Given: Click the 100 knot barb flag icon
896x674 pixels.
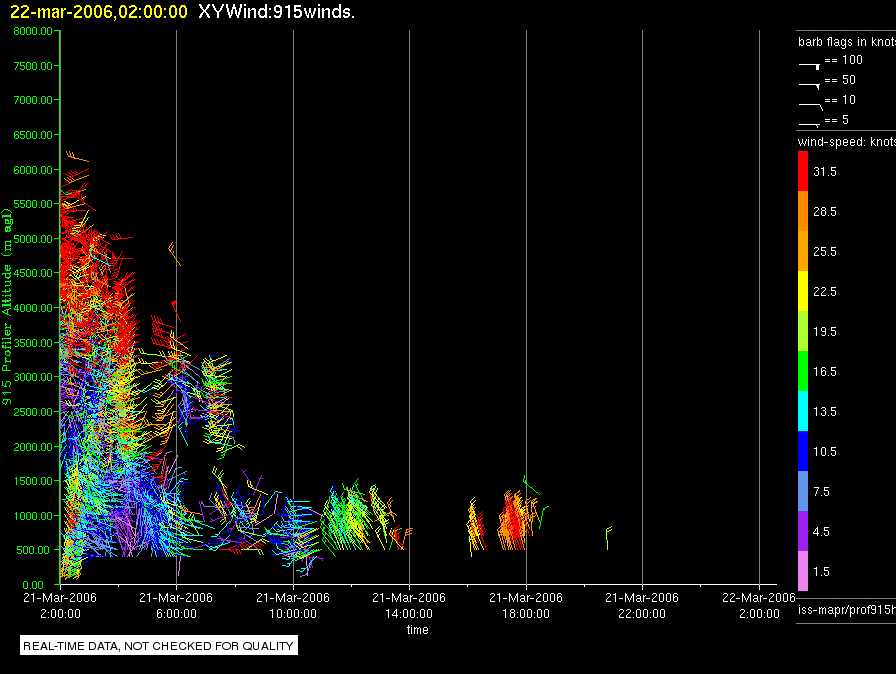Looking at the screenshot, I should pyautogui.click(x=810, y=65).
